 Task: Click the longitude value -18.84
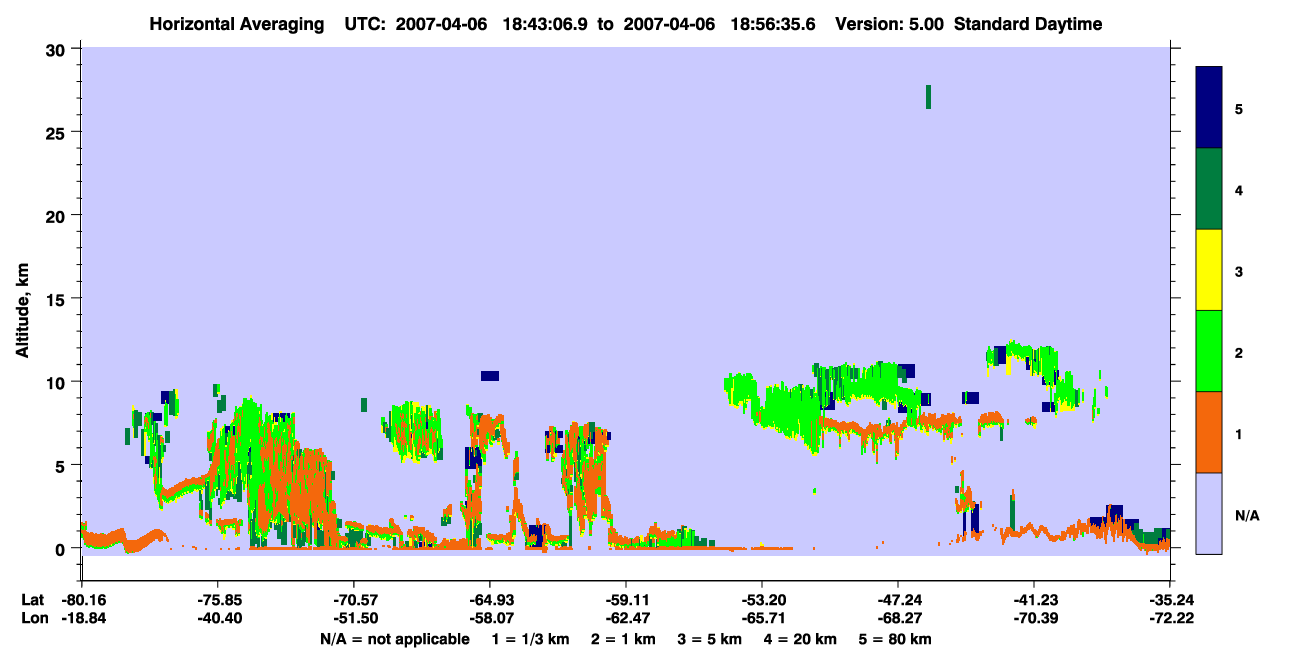click(82, 619)
